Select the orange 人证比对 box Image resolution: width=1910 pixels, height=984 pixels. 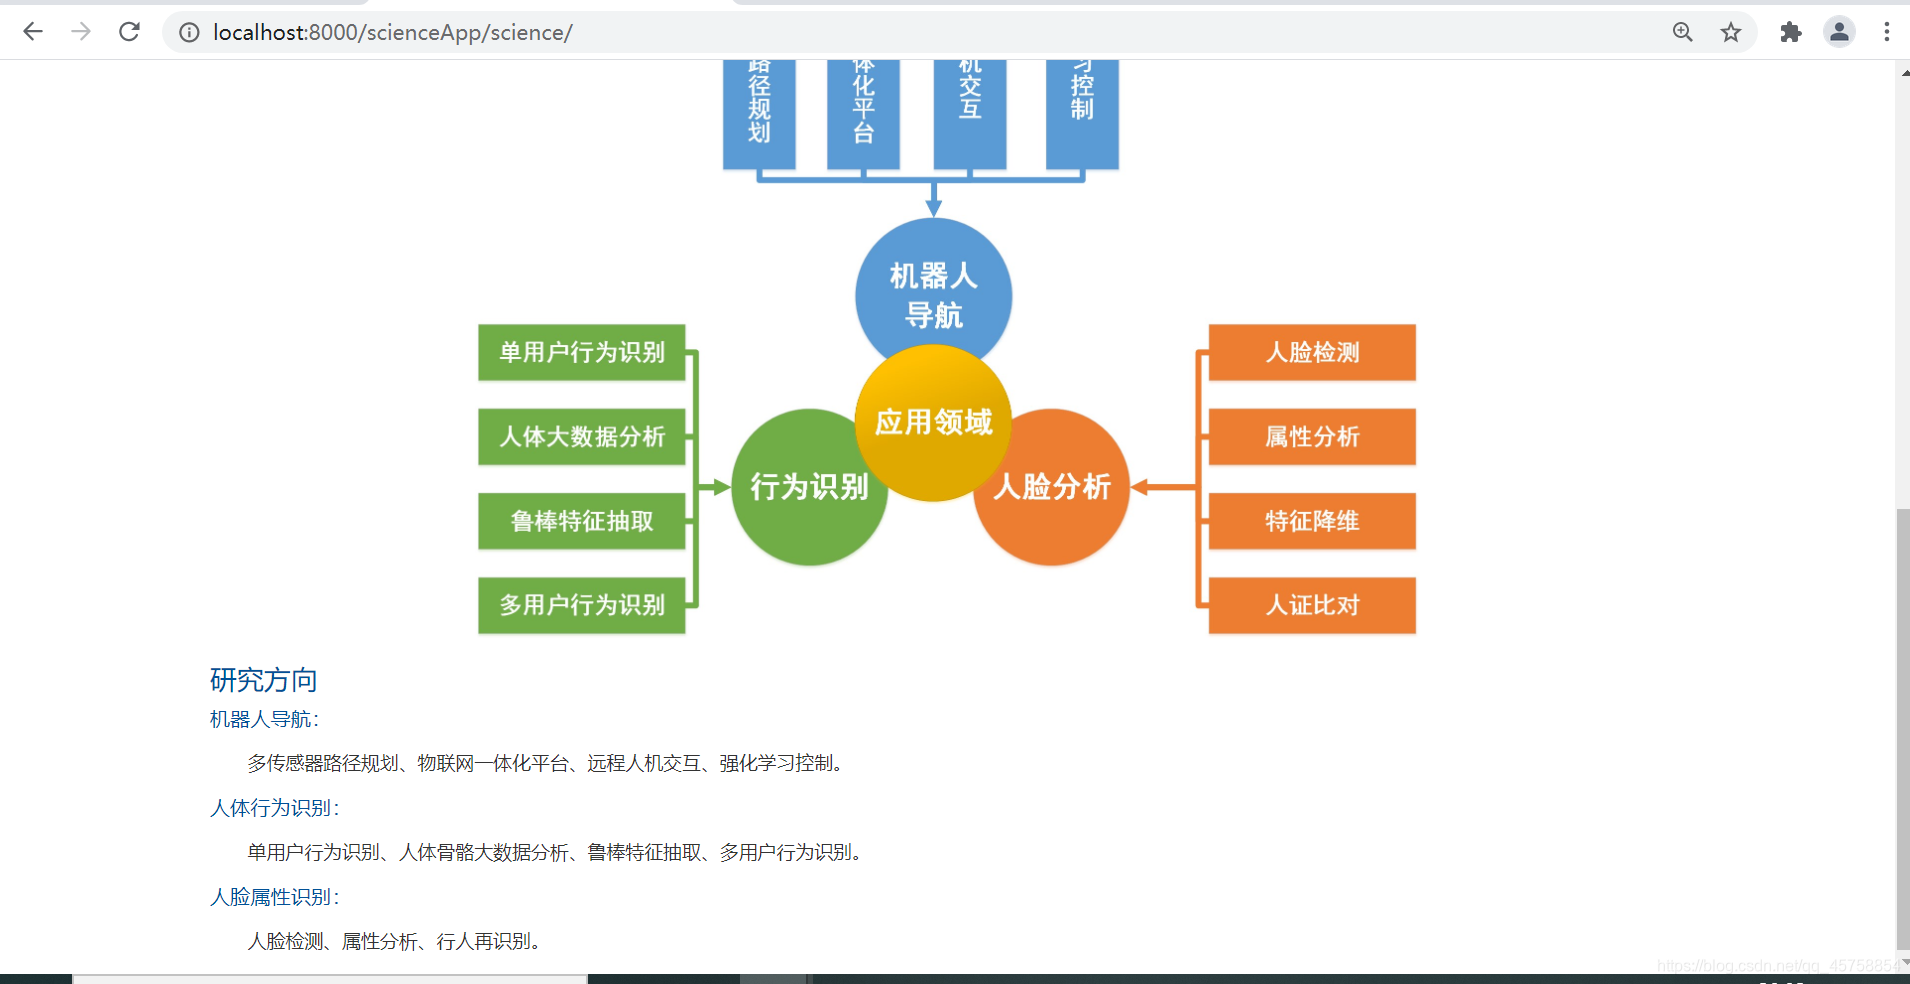tap(1312, 605)
